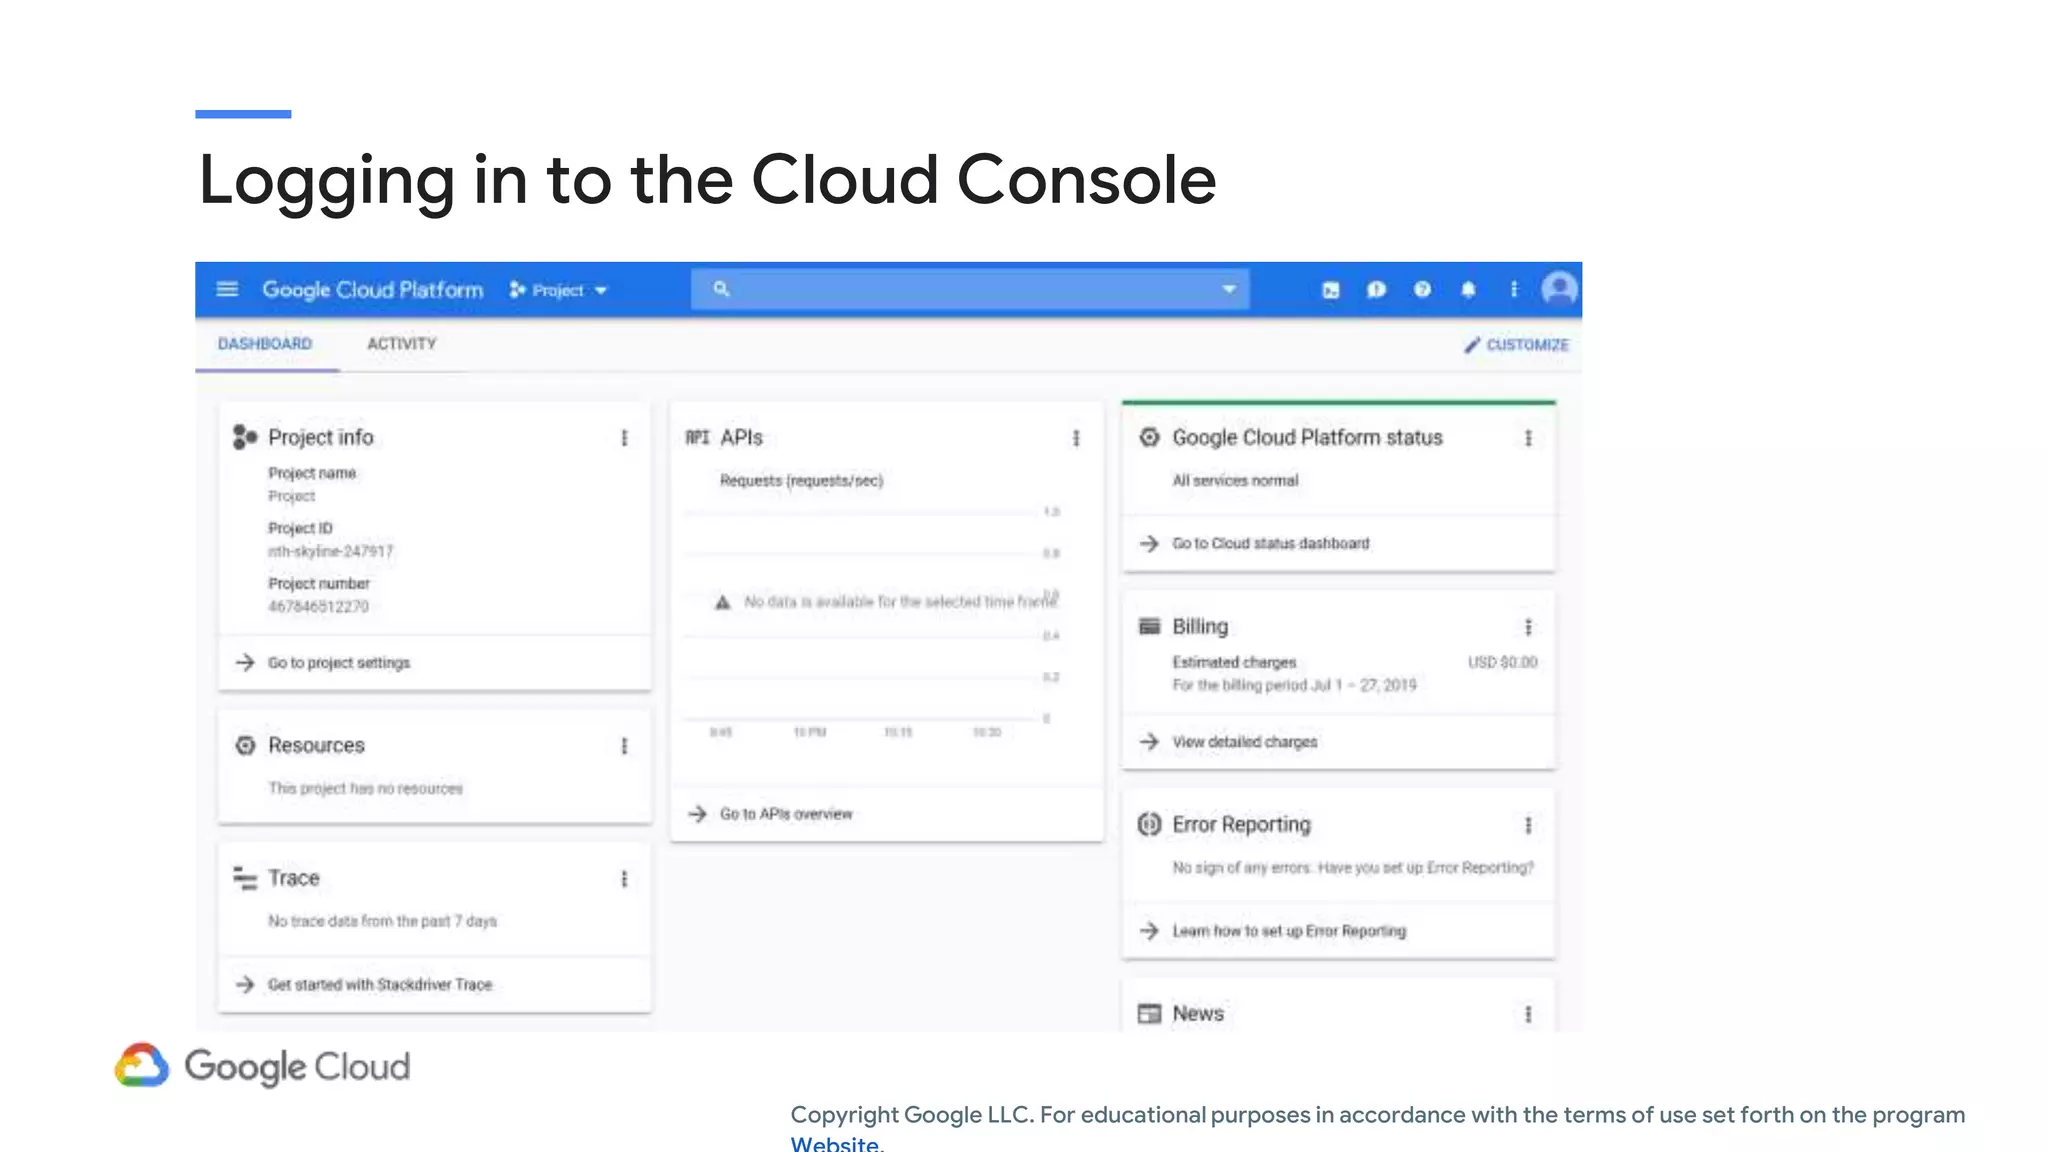The height and width of the screenshot is (1152, 2048).
Task: Click the search magnifier icon
Action: coord(720,289)
